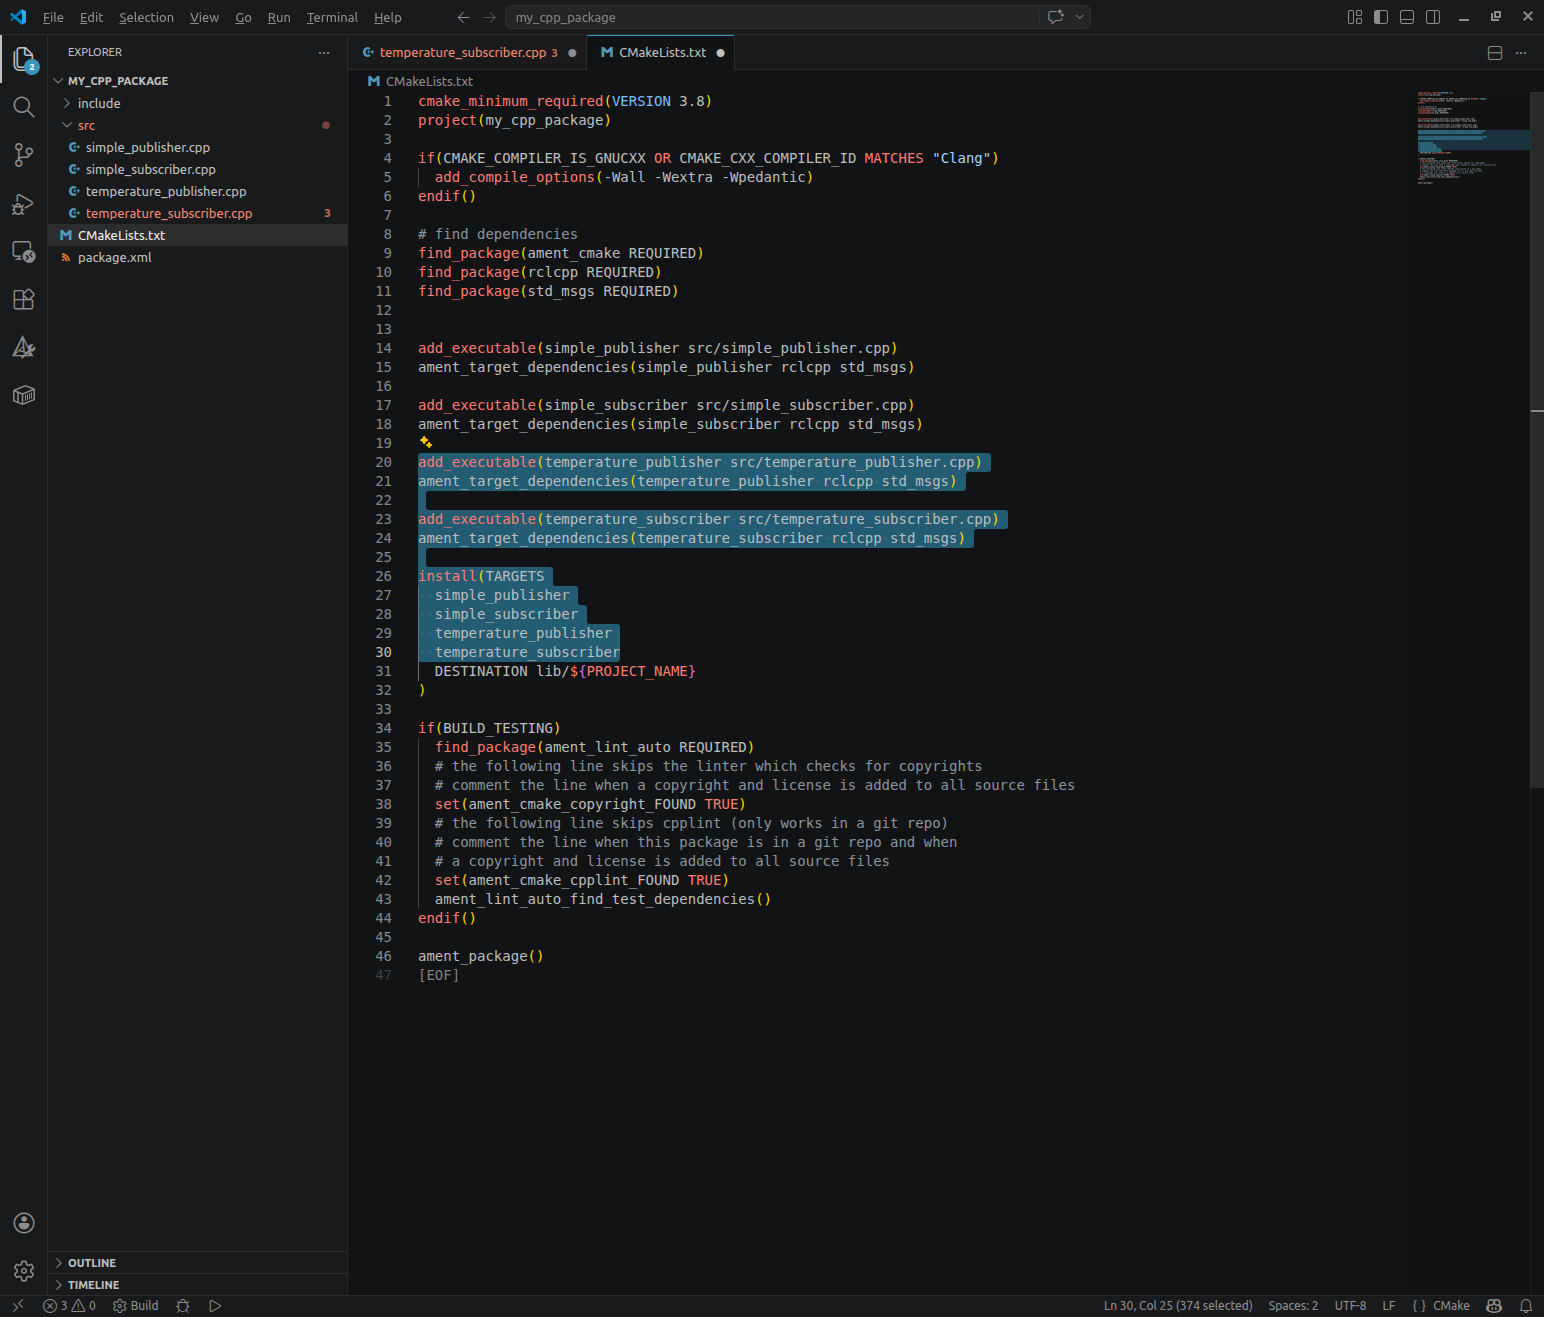
Task: Close the unsaved CMakeLists.txt tab dot
Action: (x=720, y=53)
